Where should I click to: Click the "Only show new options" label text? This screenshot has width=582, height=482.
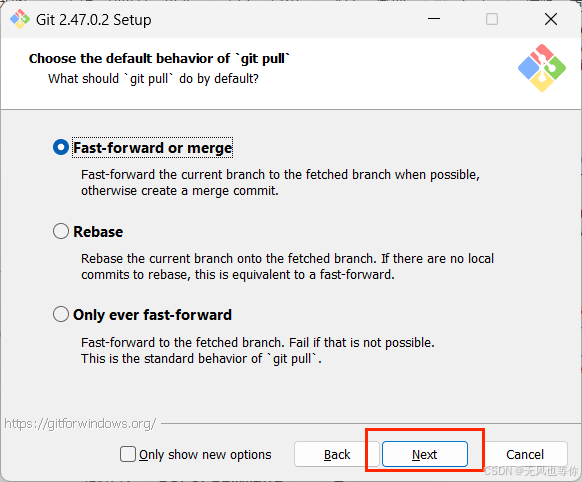[x=205, y=455]
